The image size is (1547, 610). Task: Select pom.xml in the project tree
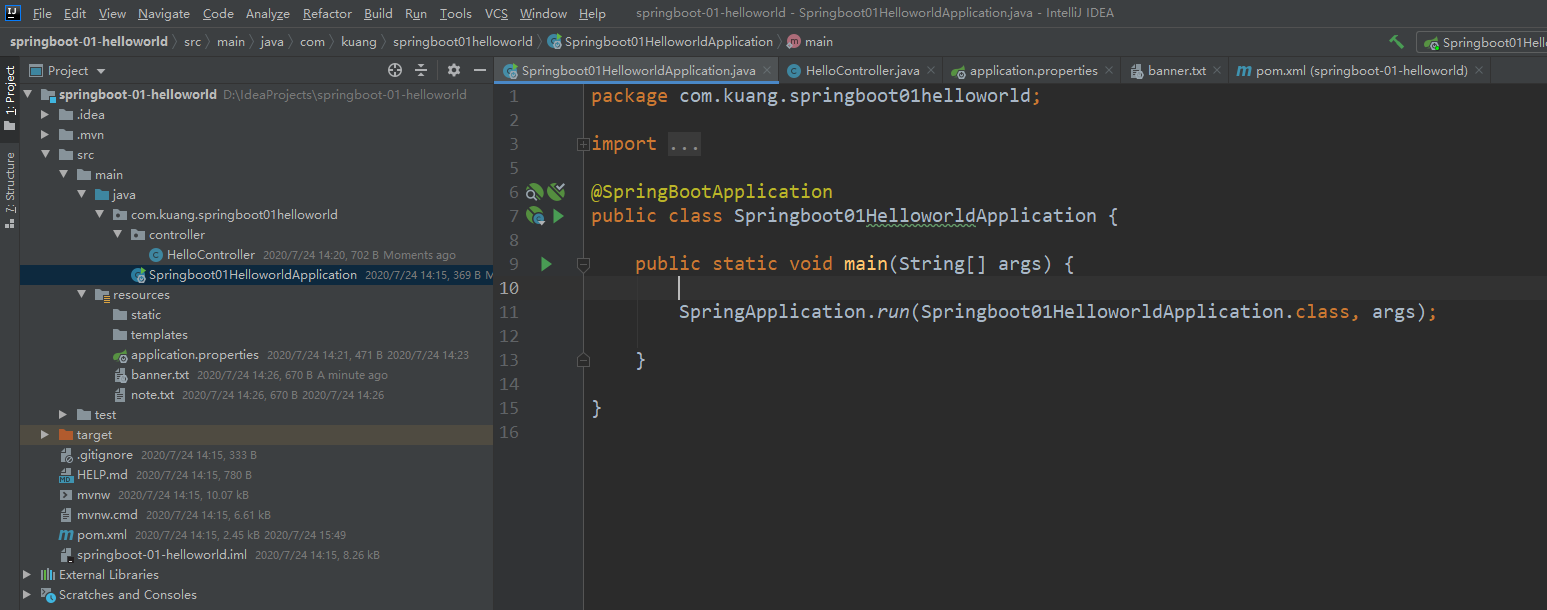point(102,535)
